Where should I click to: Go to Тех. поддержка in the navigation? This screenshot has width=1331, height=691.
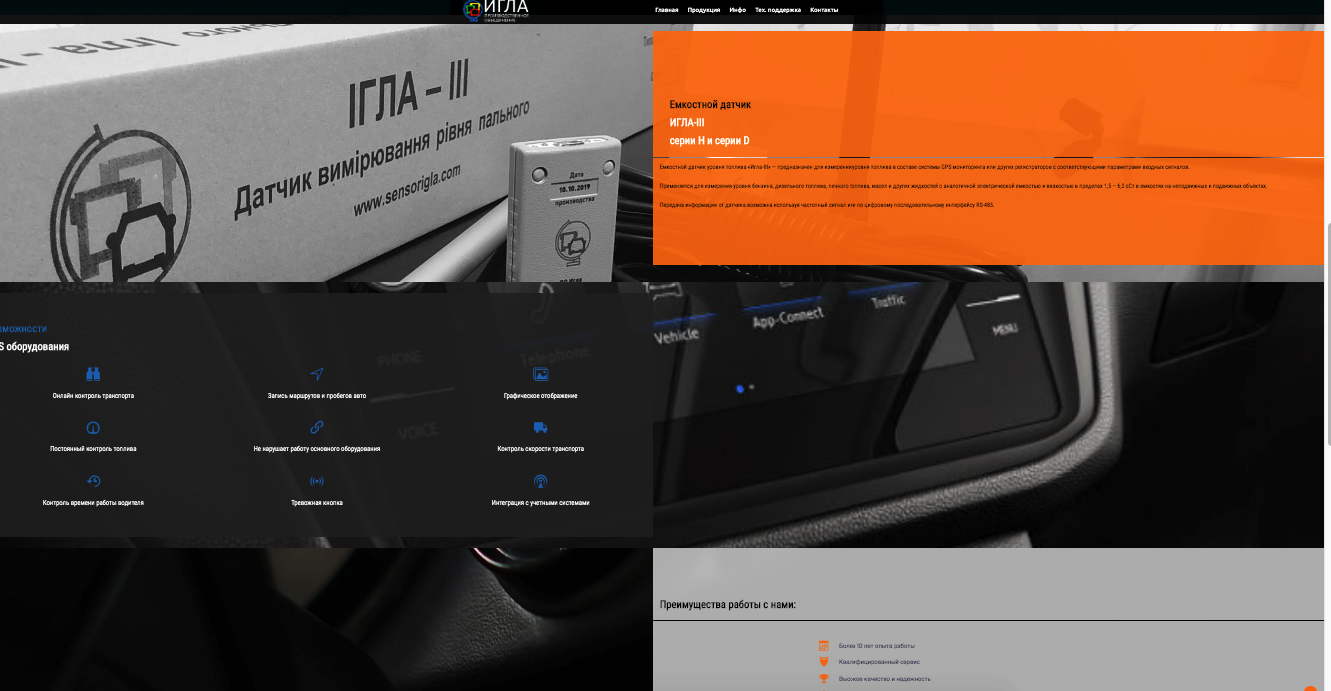tap(778, 10)
